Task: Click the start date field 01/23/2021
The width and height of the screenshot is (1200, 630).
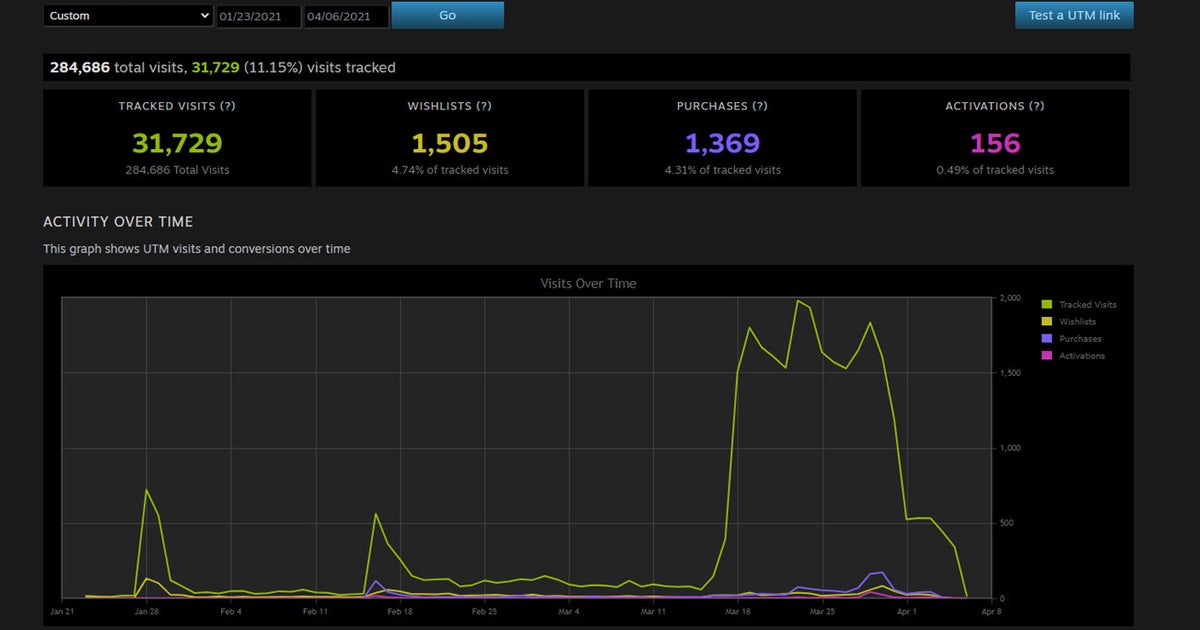Action: [258, 16]
